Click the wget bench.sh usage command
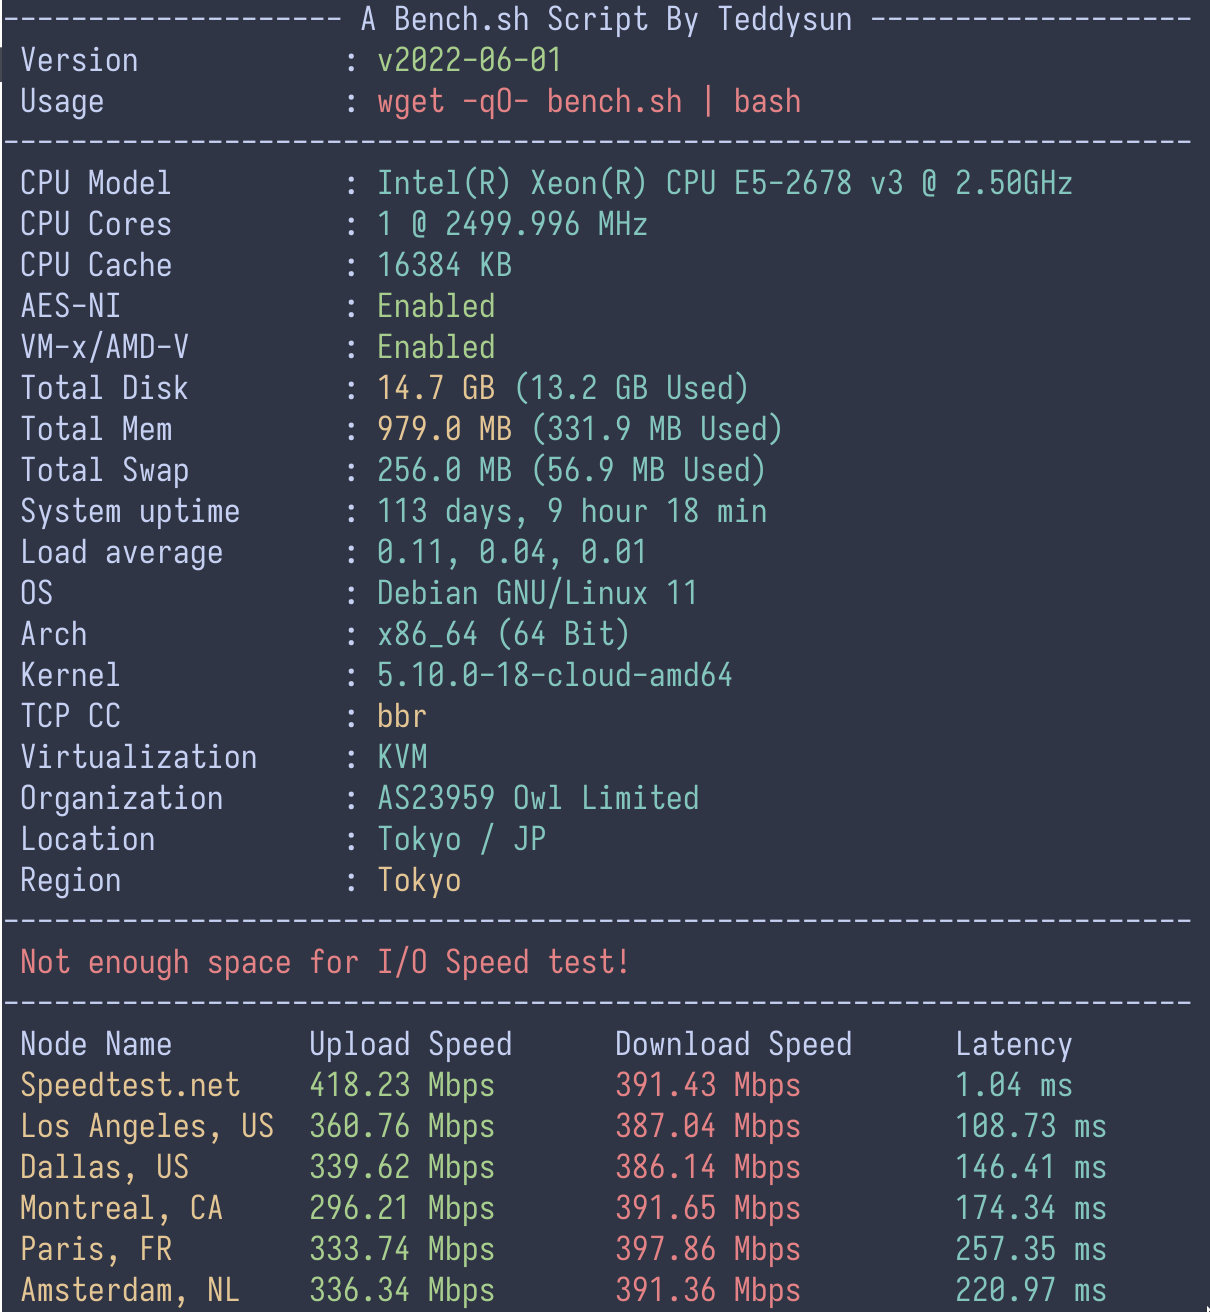The image size is (1210, 1312). (x=589, y=101)
